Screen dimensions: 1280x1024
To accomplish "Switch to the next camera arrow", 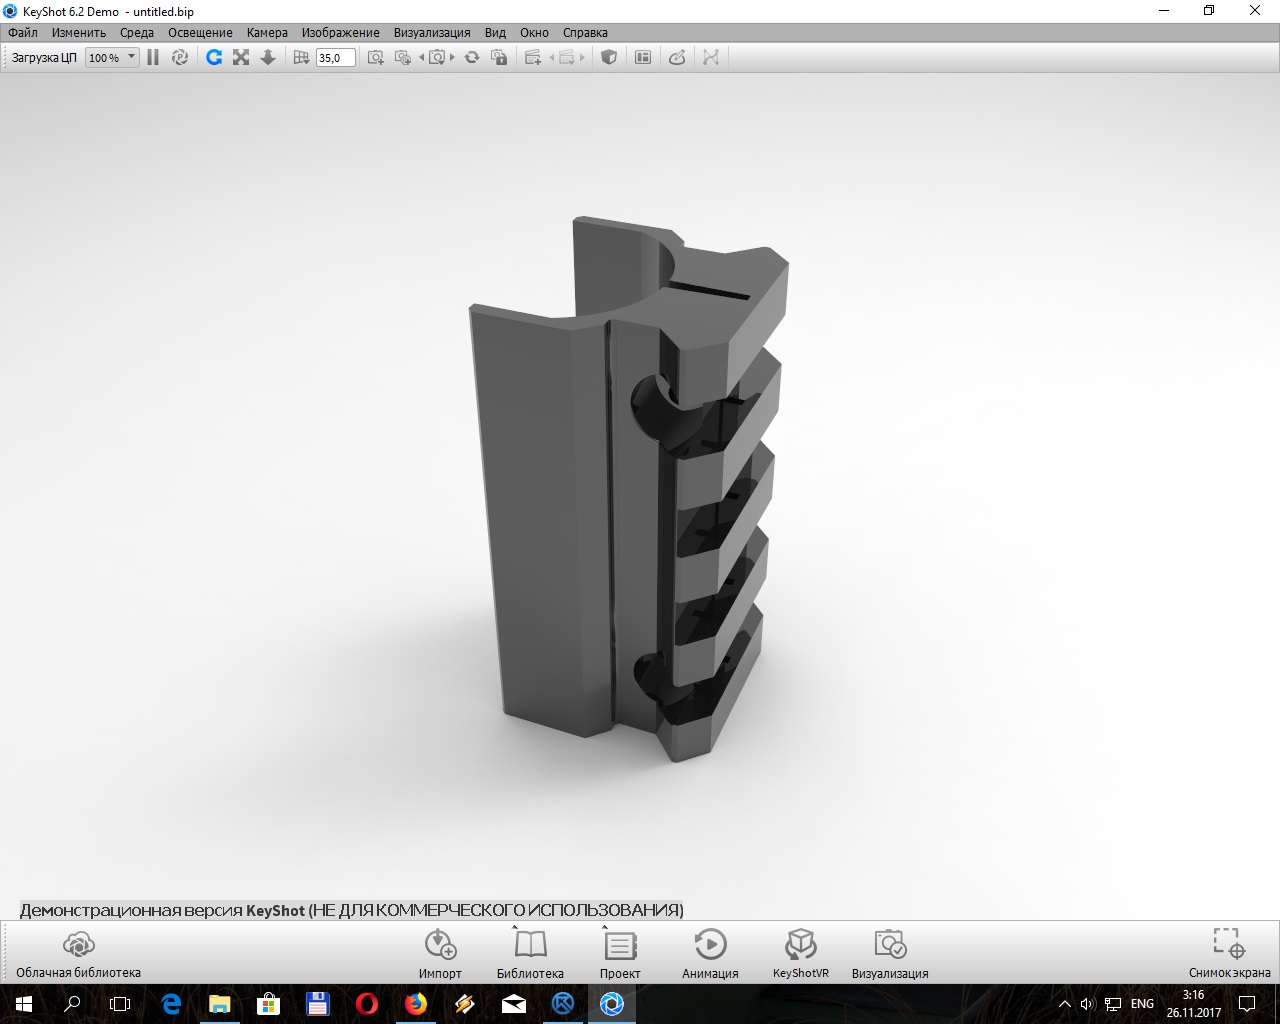I will pyautogui.click(x=452, y=58).
